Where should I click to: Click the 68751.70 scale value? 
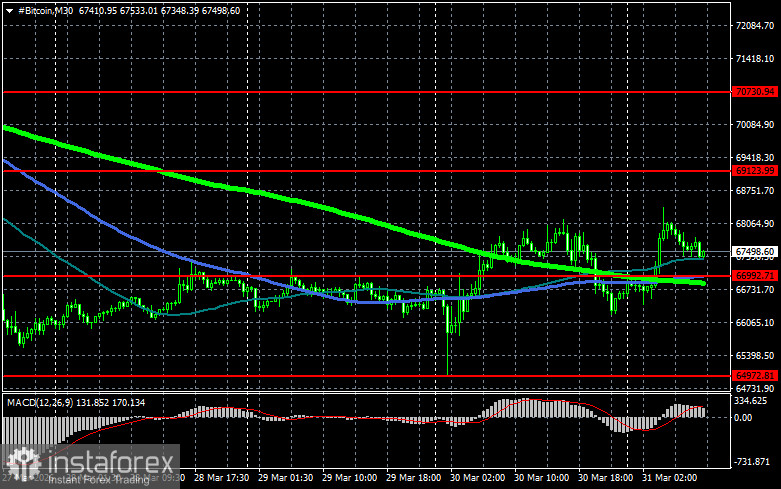(755, 191)
